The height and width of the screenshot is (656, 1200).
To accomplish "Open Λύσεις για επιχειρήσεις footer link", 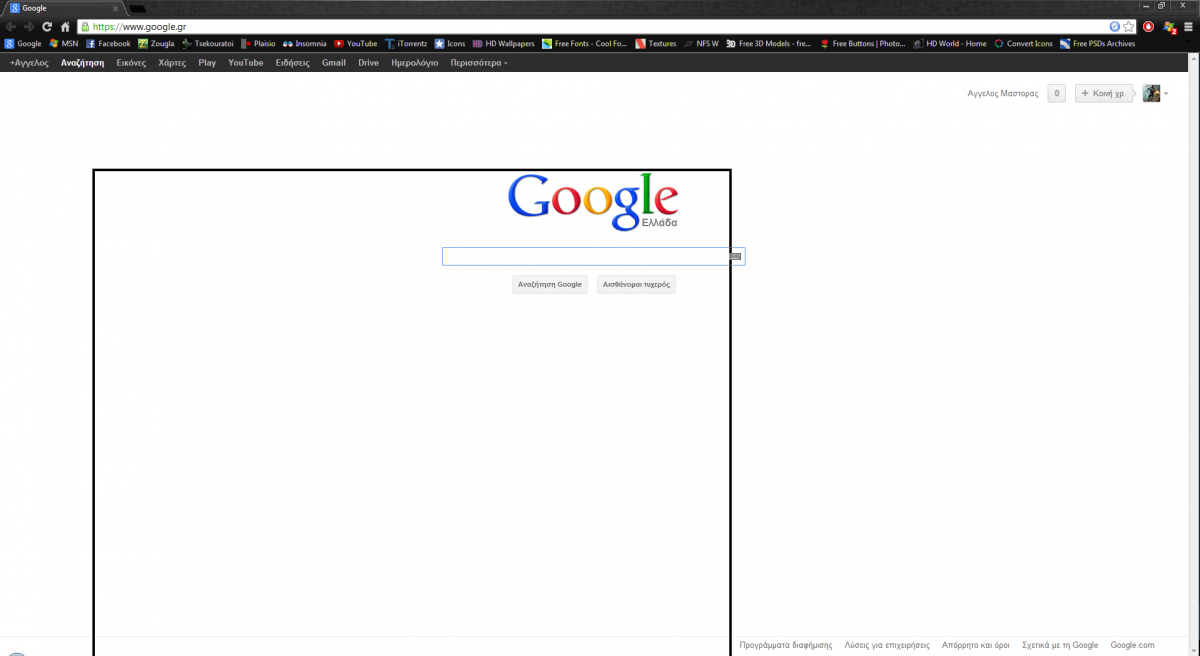I will point(887,645).
